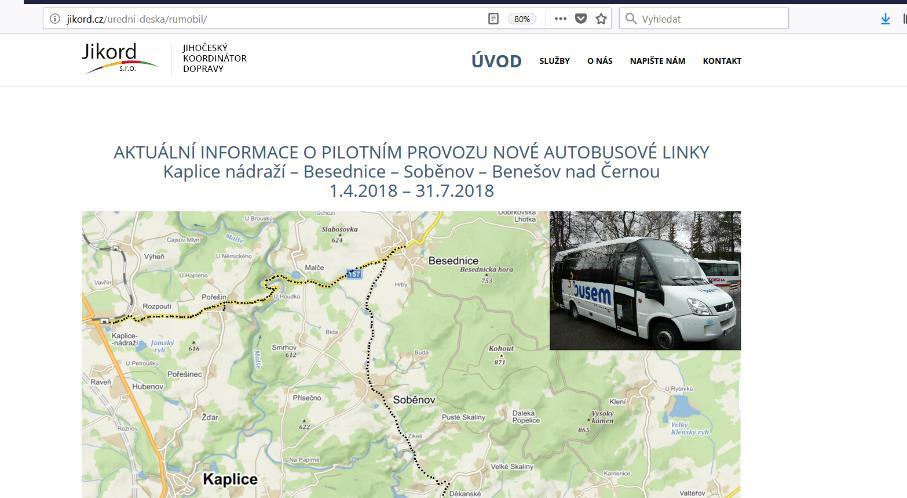Click the Vyhledat search field
This screenshot has width=907, height=498.
click(704, 19)
